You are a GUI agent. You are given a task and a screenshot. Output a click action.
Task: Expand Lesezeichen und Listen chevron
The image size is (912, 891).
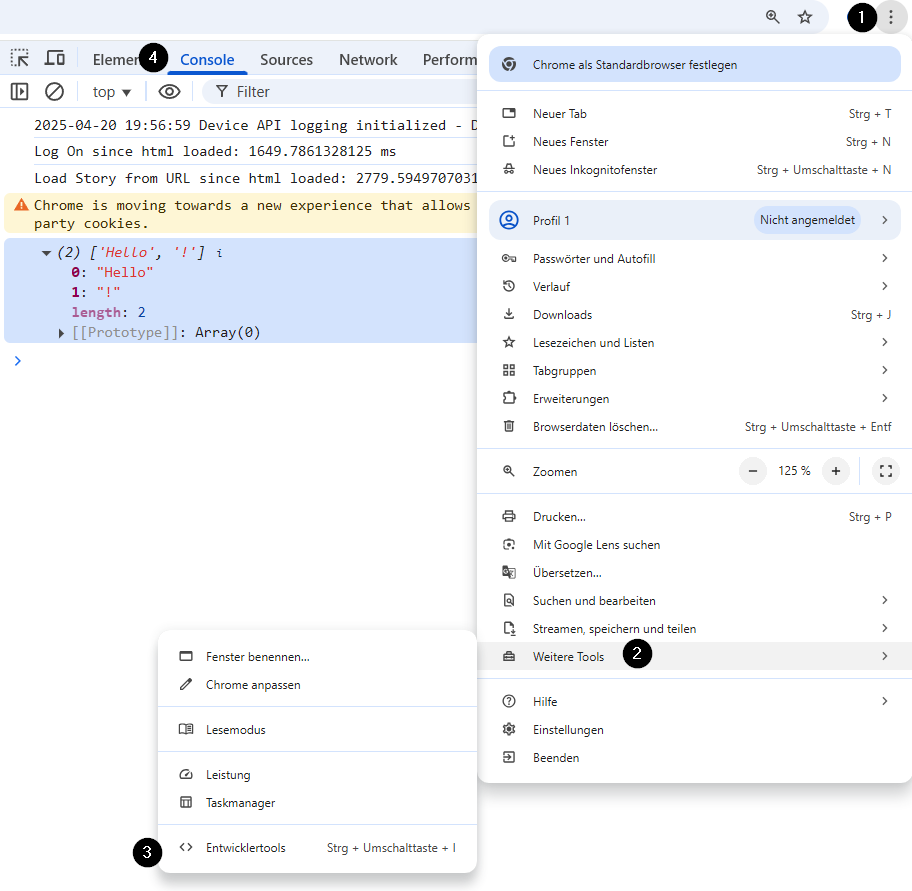coord(885,342)
